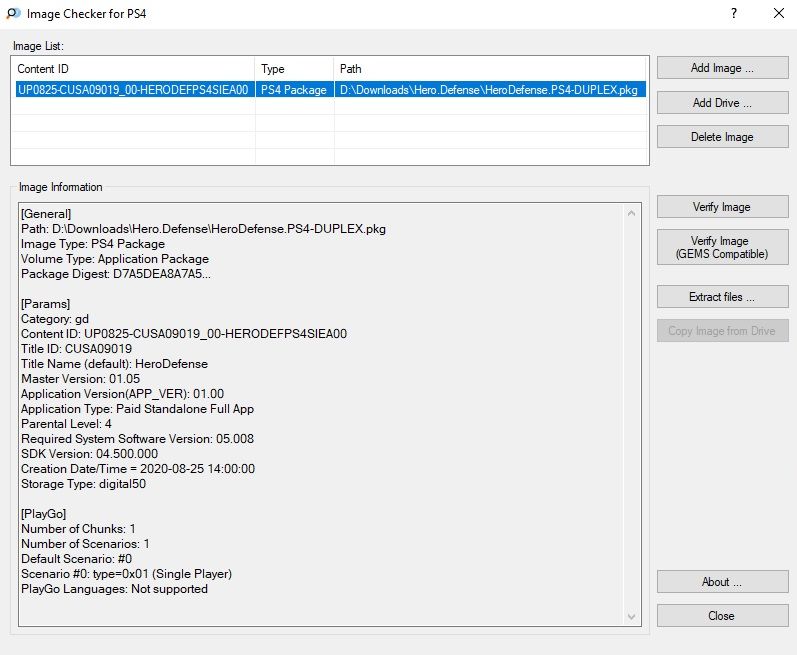Click the PS4 Package type cell

pos(294,90)
